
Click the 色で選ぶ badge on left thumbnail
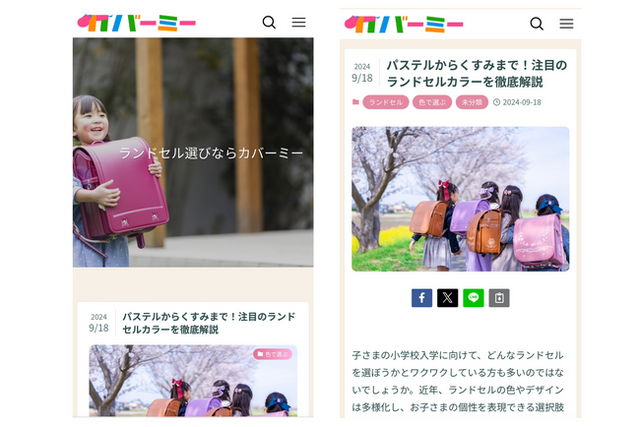272,354
